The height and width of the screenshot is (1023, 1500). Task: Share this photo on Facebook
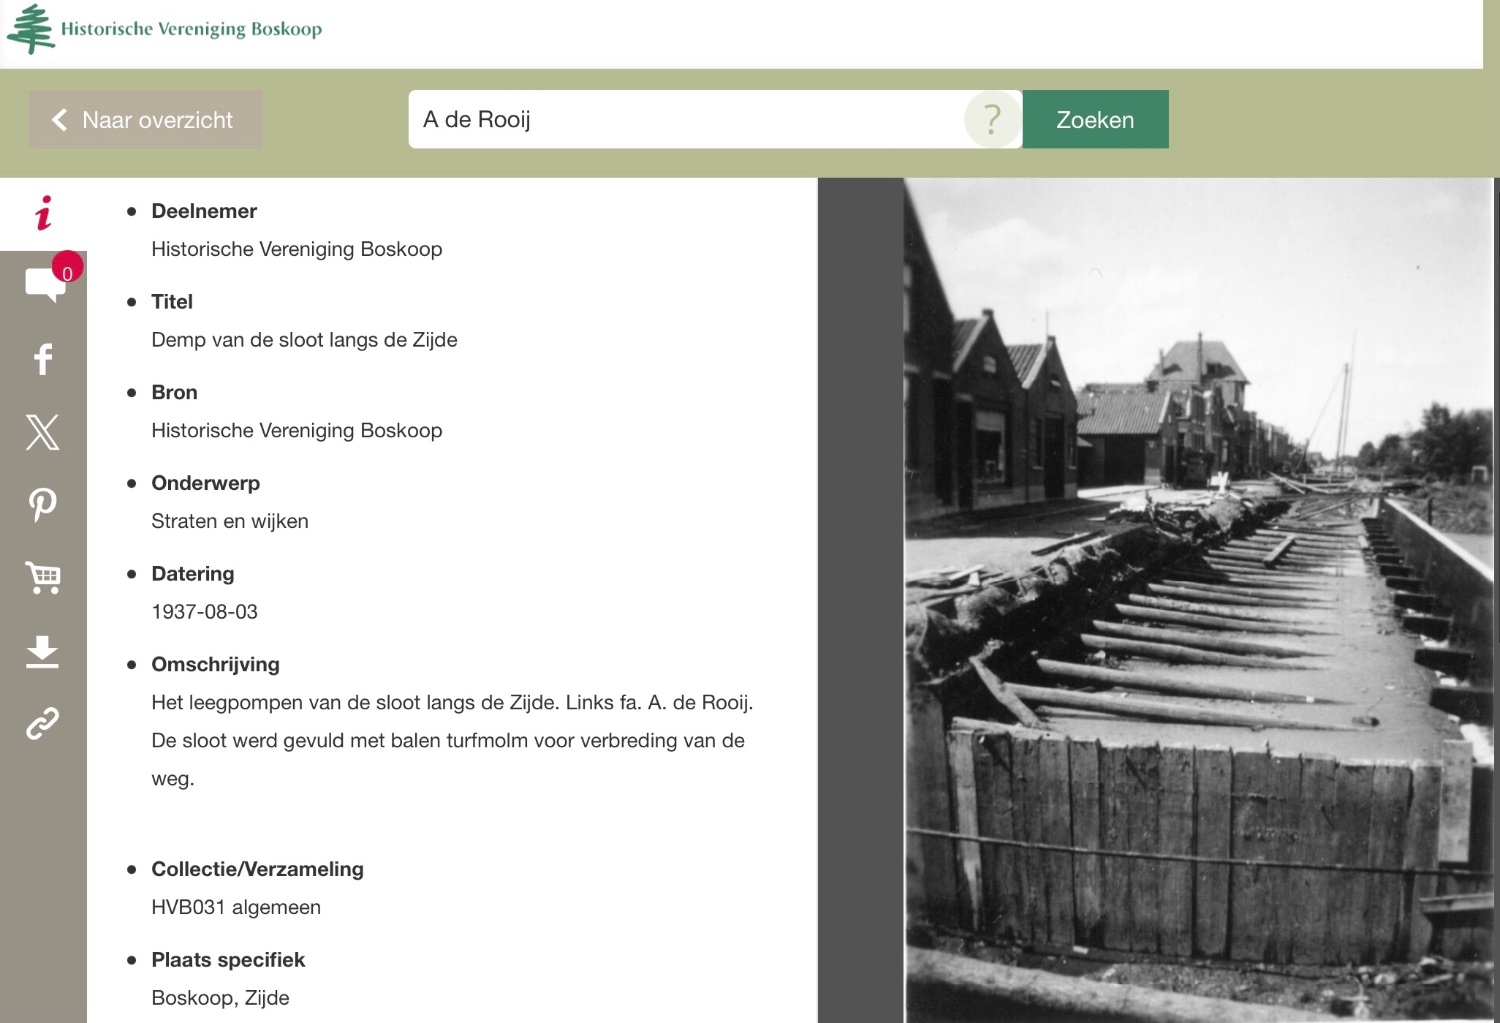[x=43, y=359]
